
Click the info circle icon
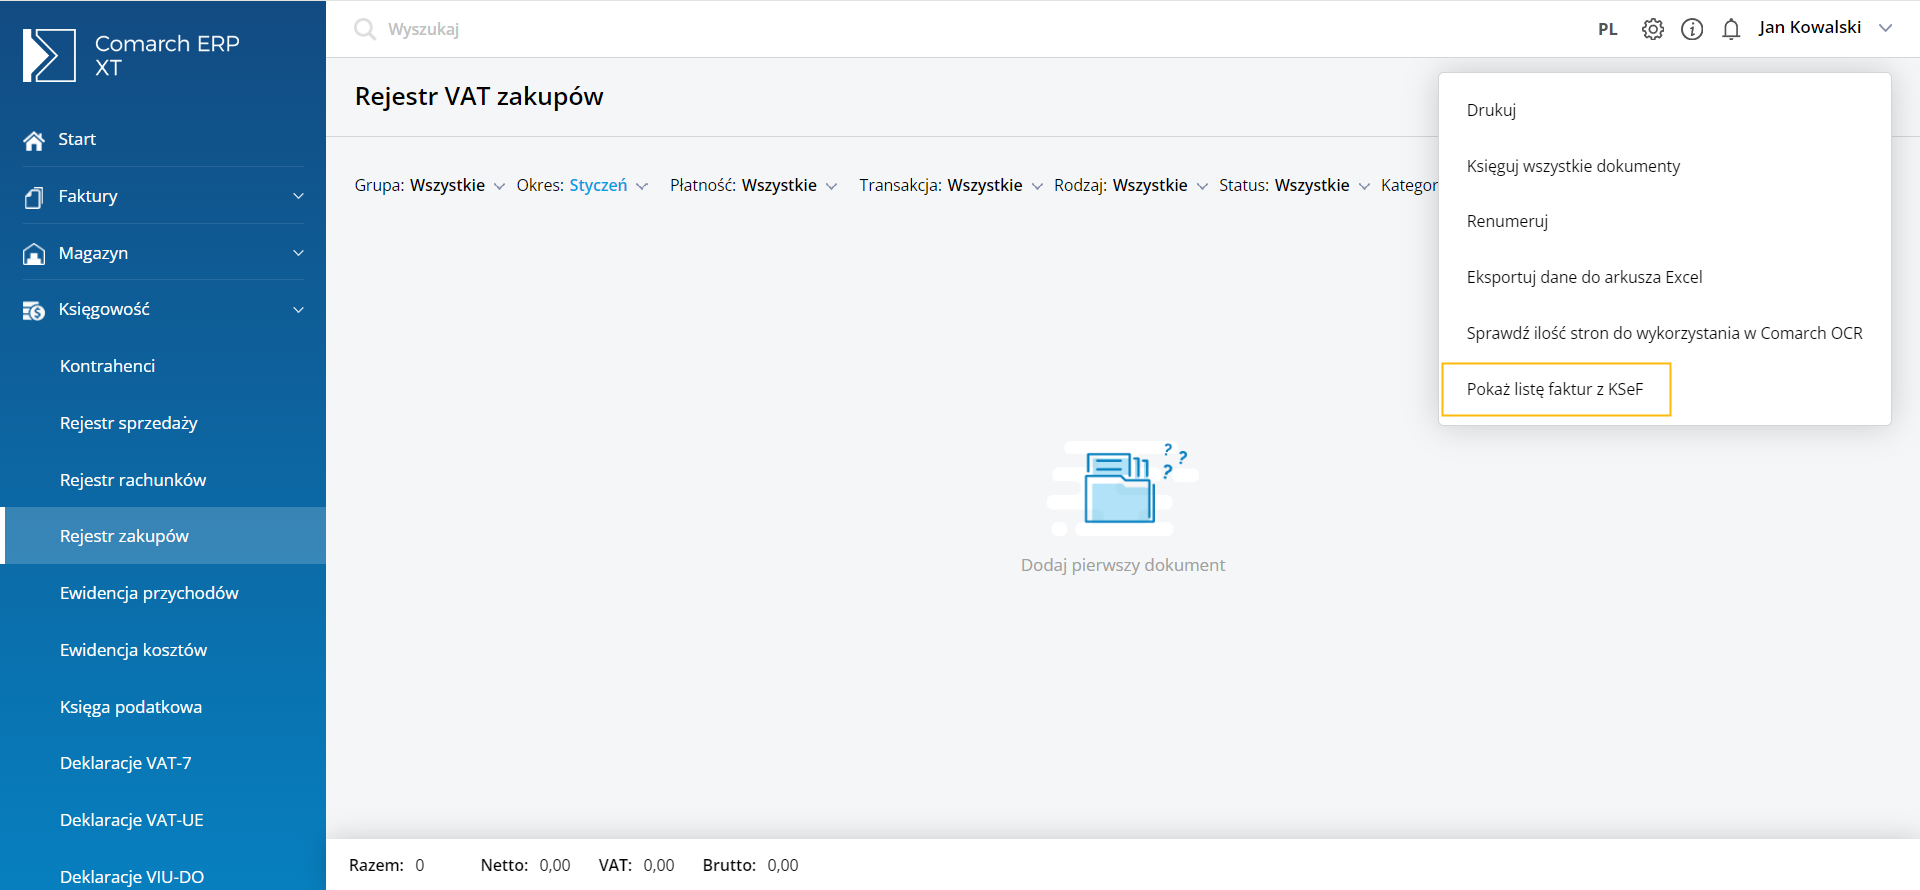click(x=1692, y=29)
